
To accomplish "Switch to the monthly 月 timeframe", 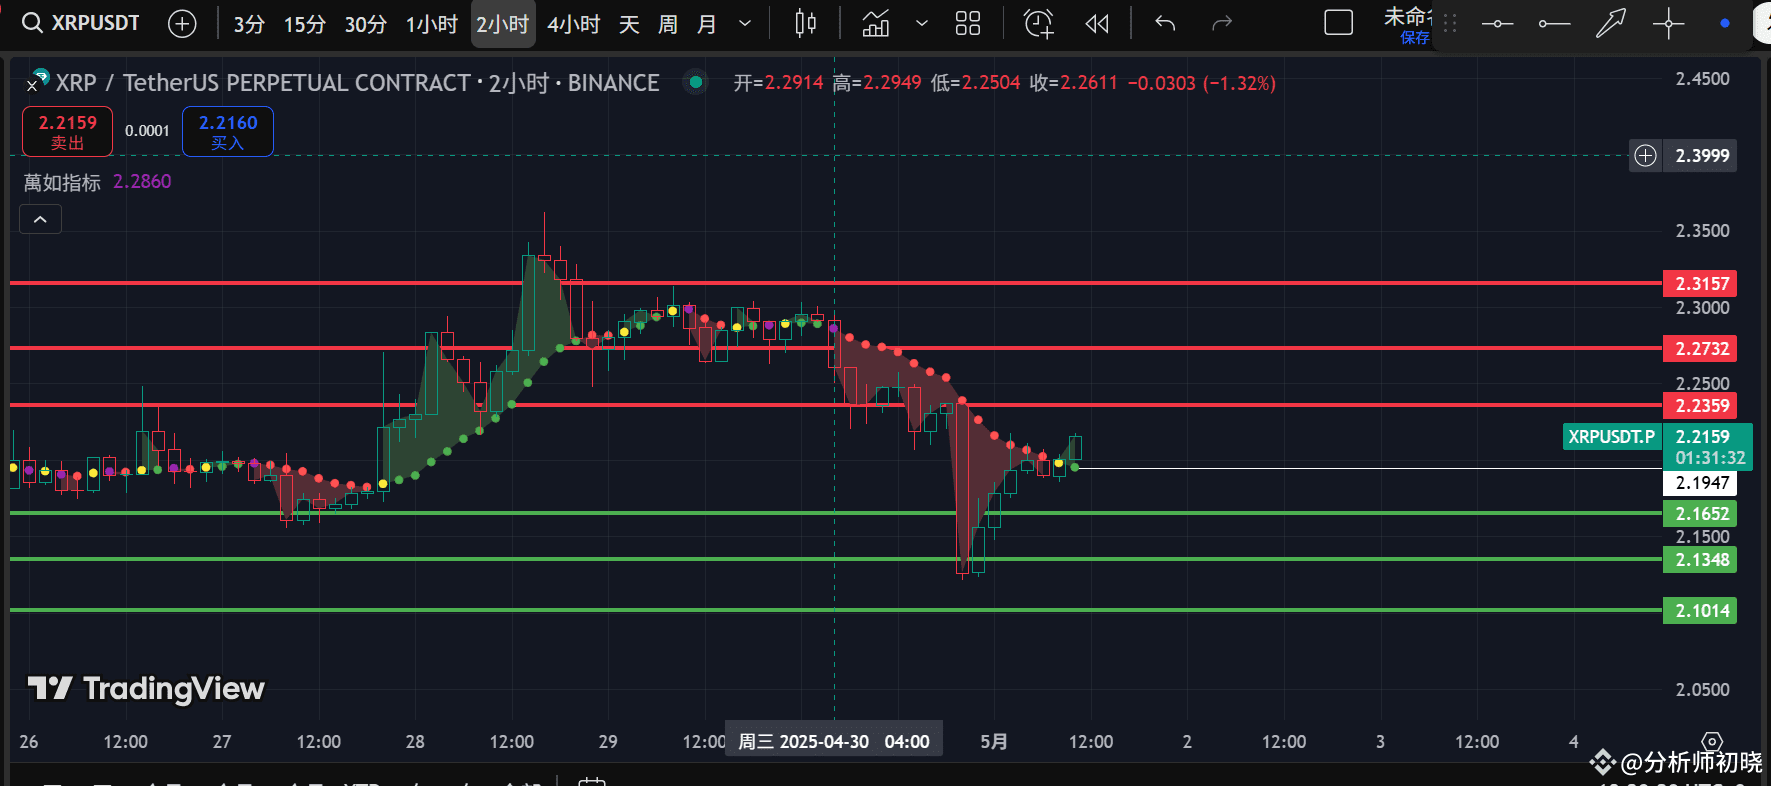I will point(707,24).
